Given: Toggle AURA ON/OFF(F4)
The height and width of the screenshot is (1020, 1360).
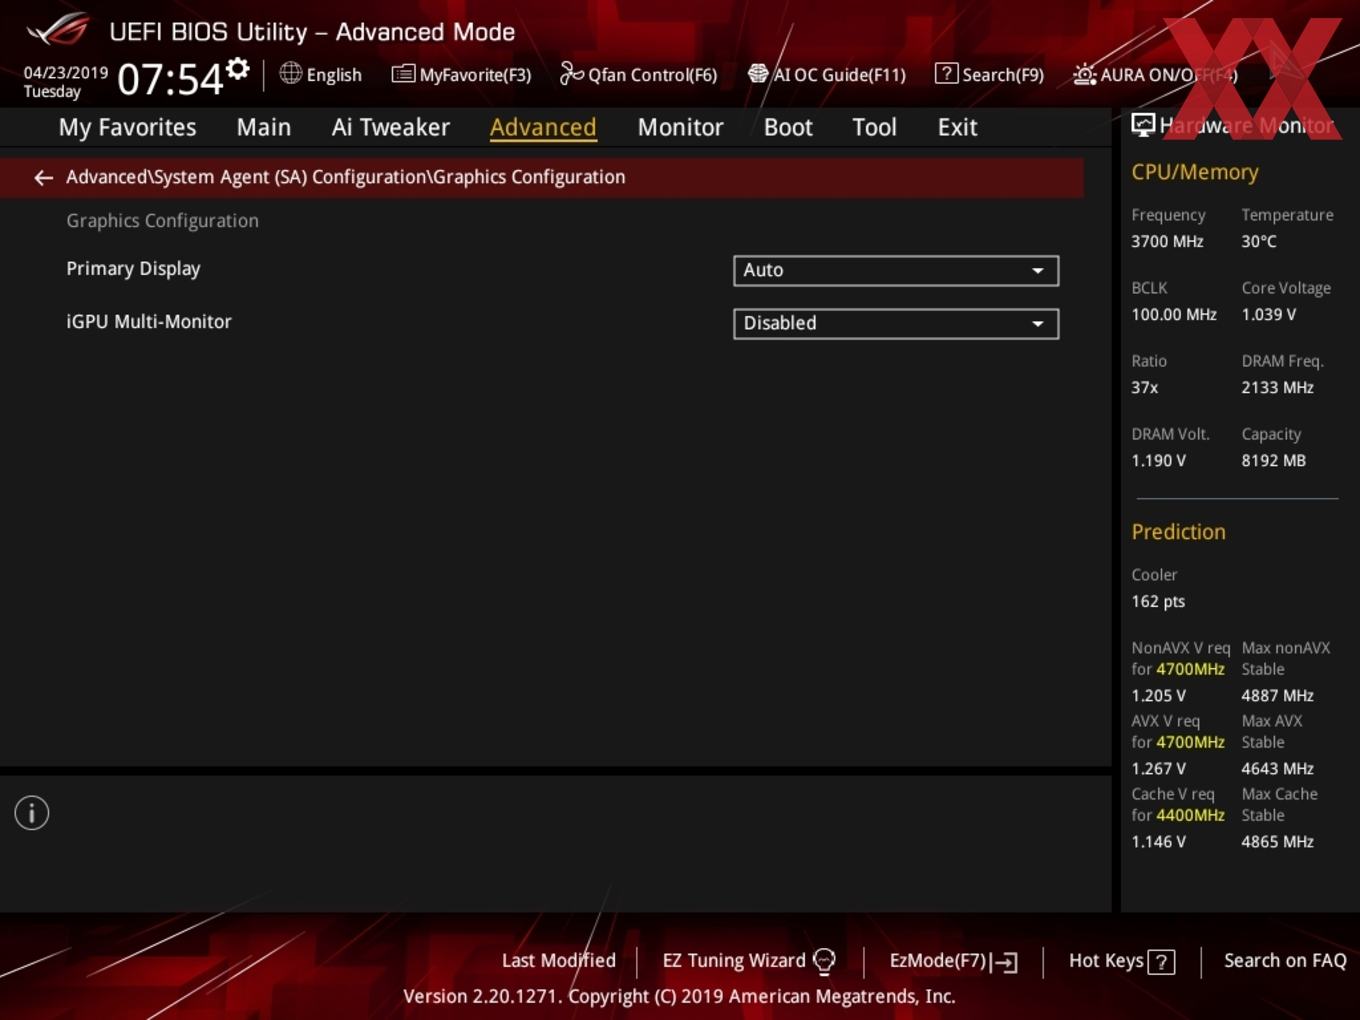Looking at the screenshot, I should coord(1155,74).
